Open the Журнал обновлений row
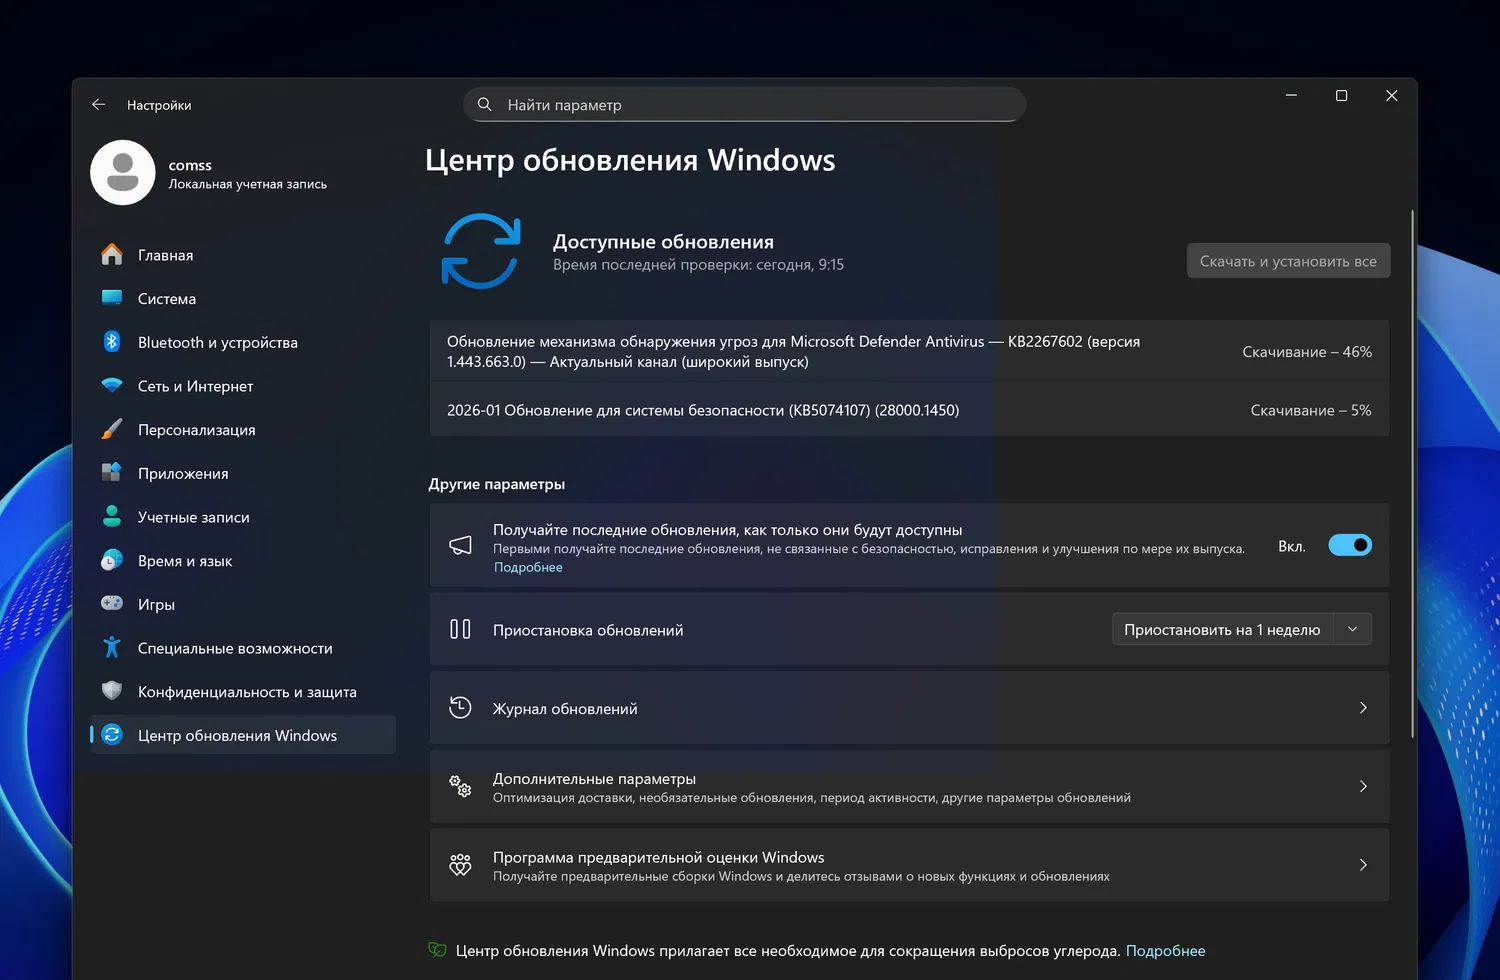Screen dimensions: 1500x980 click(x=909, y=708)
